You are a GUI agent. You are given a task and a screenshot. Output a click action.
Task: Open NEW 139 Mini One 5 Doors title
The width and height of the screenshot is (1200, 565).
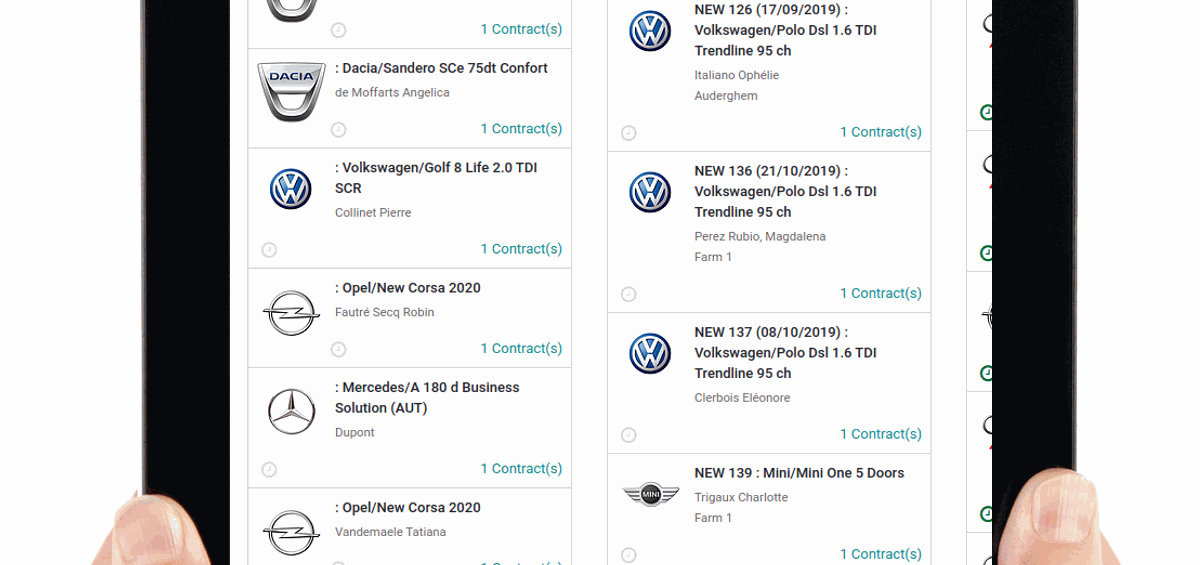799,473
